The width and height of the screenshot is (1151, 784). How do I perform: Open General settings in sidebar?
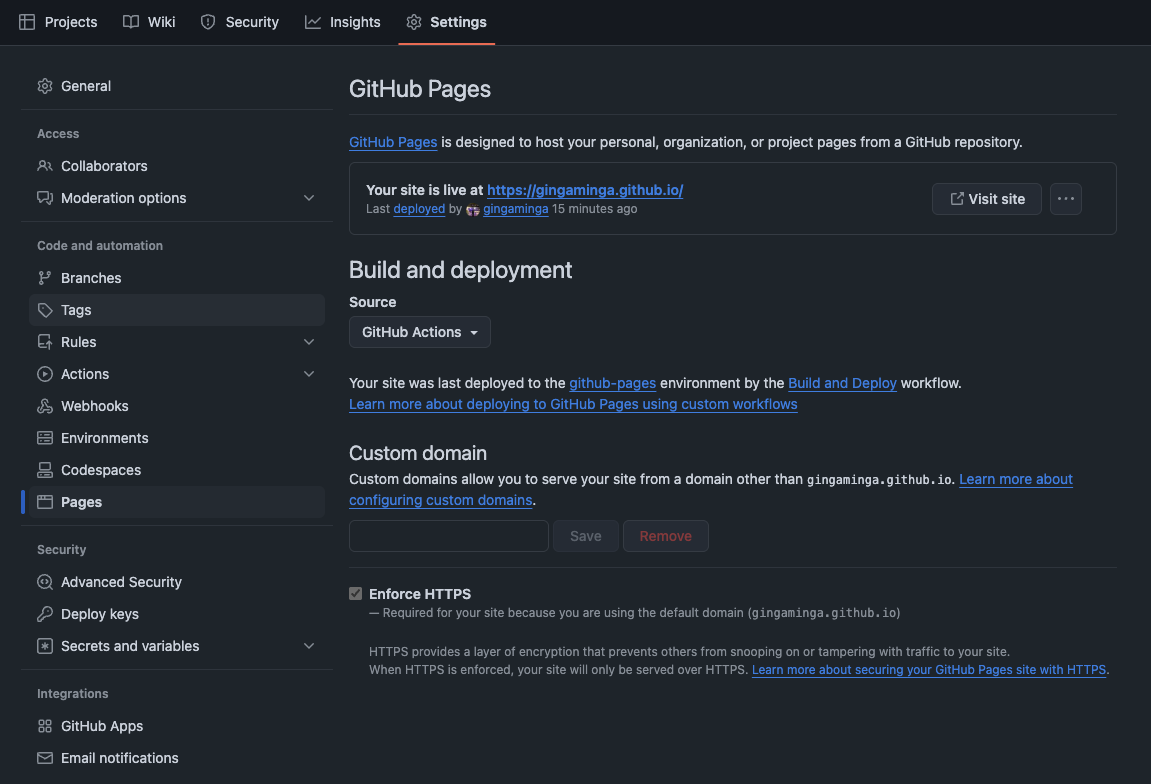177,86
